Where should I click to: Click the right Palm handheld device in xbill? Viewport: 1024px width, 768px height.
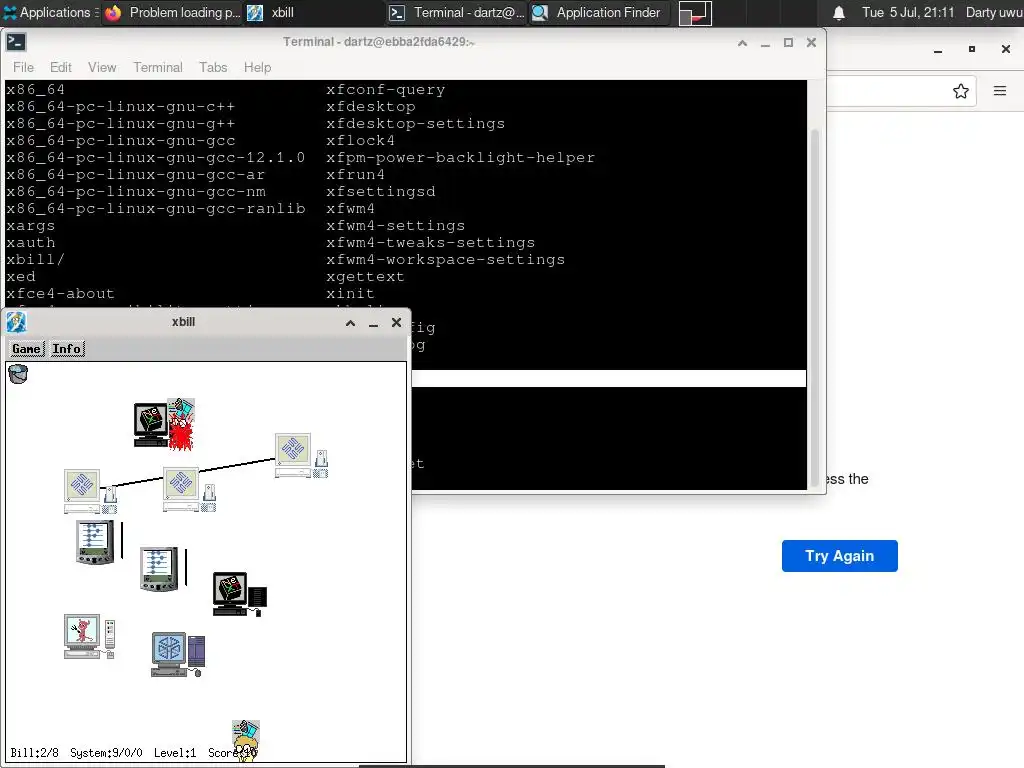click(159, 569)
